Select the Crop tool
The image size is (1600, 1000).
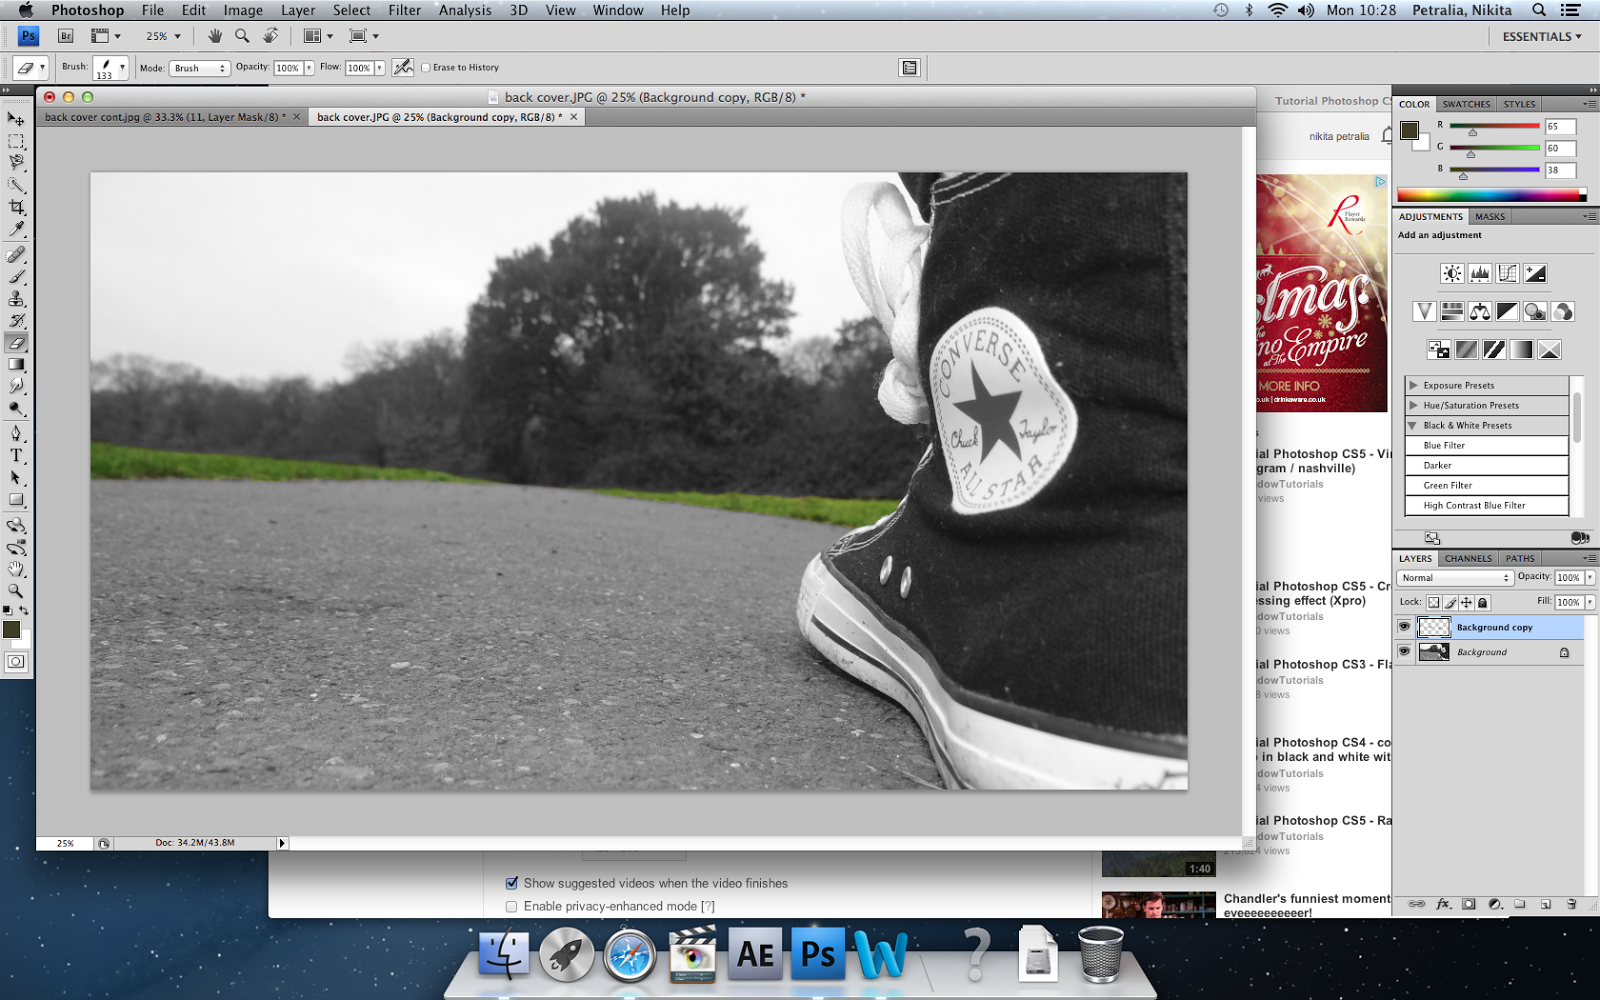(16, 207)
